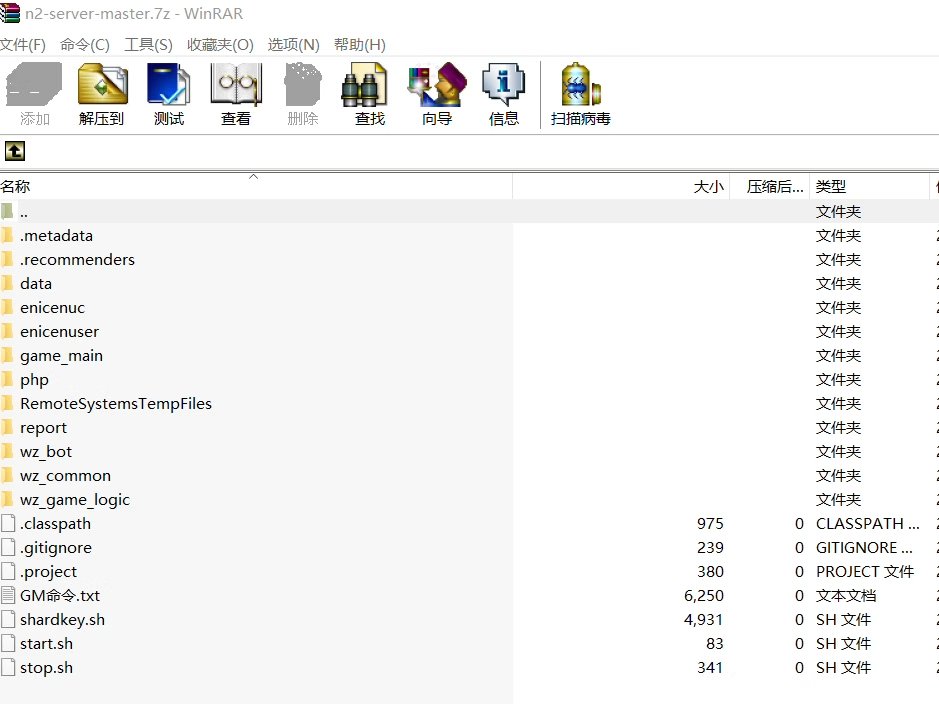This screenshot has height=704, width=939.
Task: Select the shardkey.sh file icon
Action: tap(8, 619)
